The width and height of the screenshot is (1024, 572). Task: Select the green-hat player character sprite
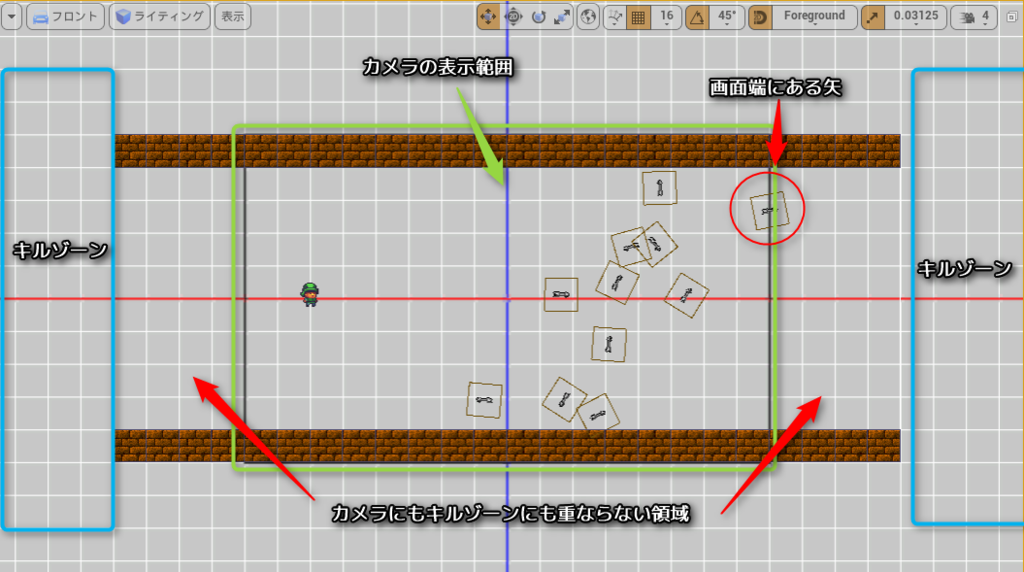[310, 294]
